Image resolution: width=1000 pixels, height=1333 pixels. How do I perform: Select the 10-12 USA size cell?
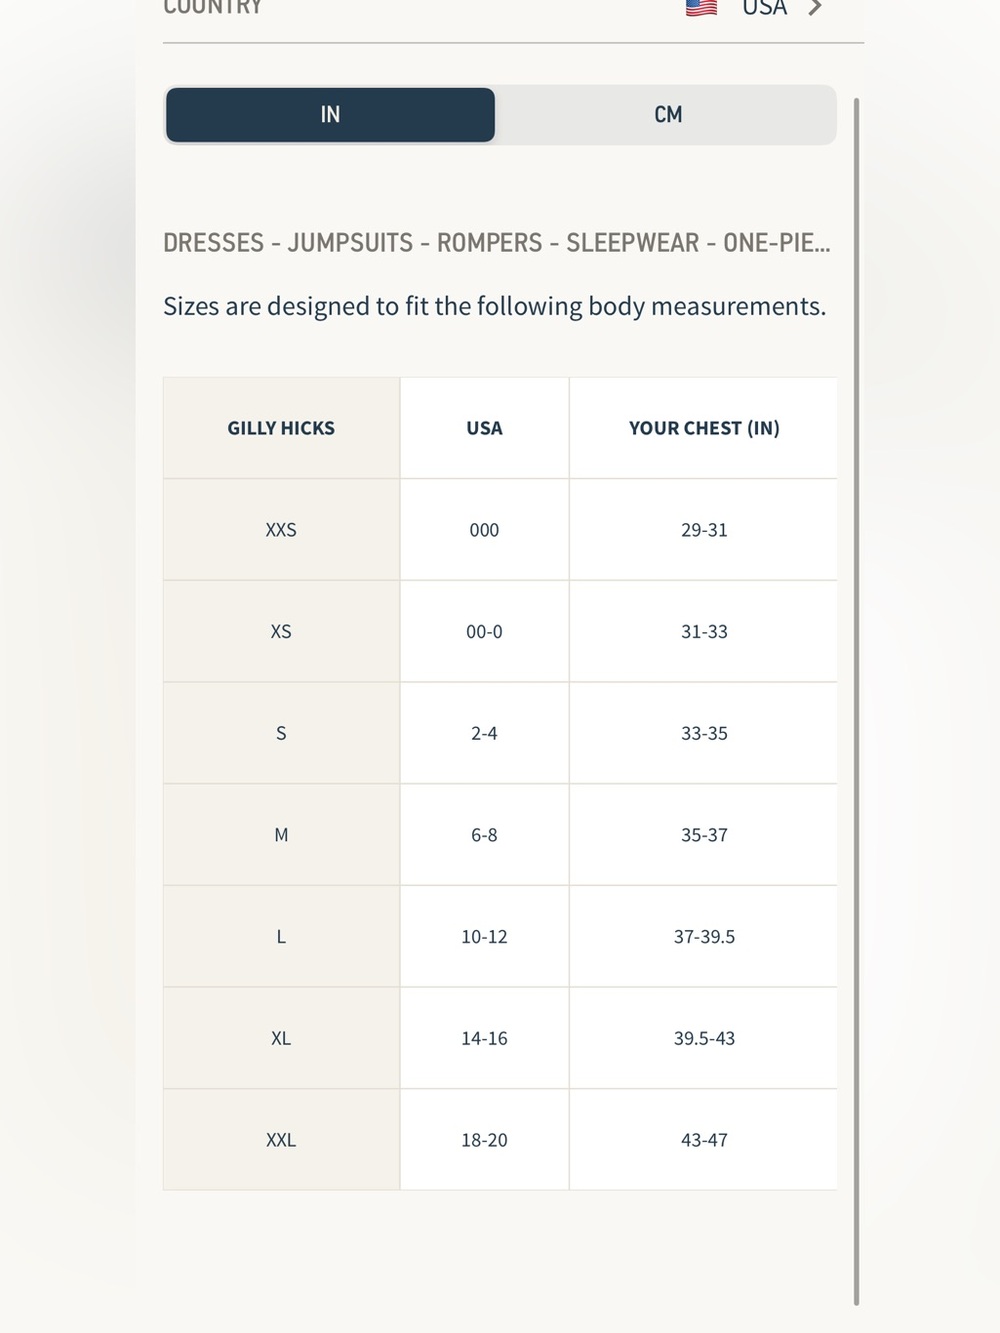pyautogui.click(x=484, y=937)
